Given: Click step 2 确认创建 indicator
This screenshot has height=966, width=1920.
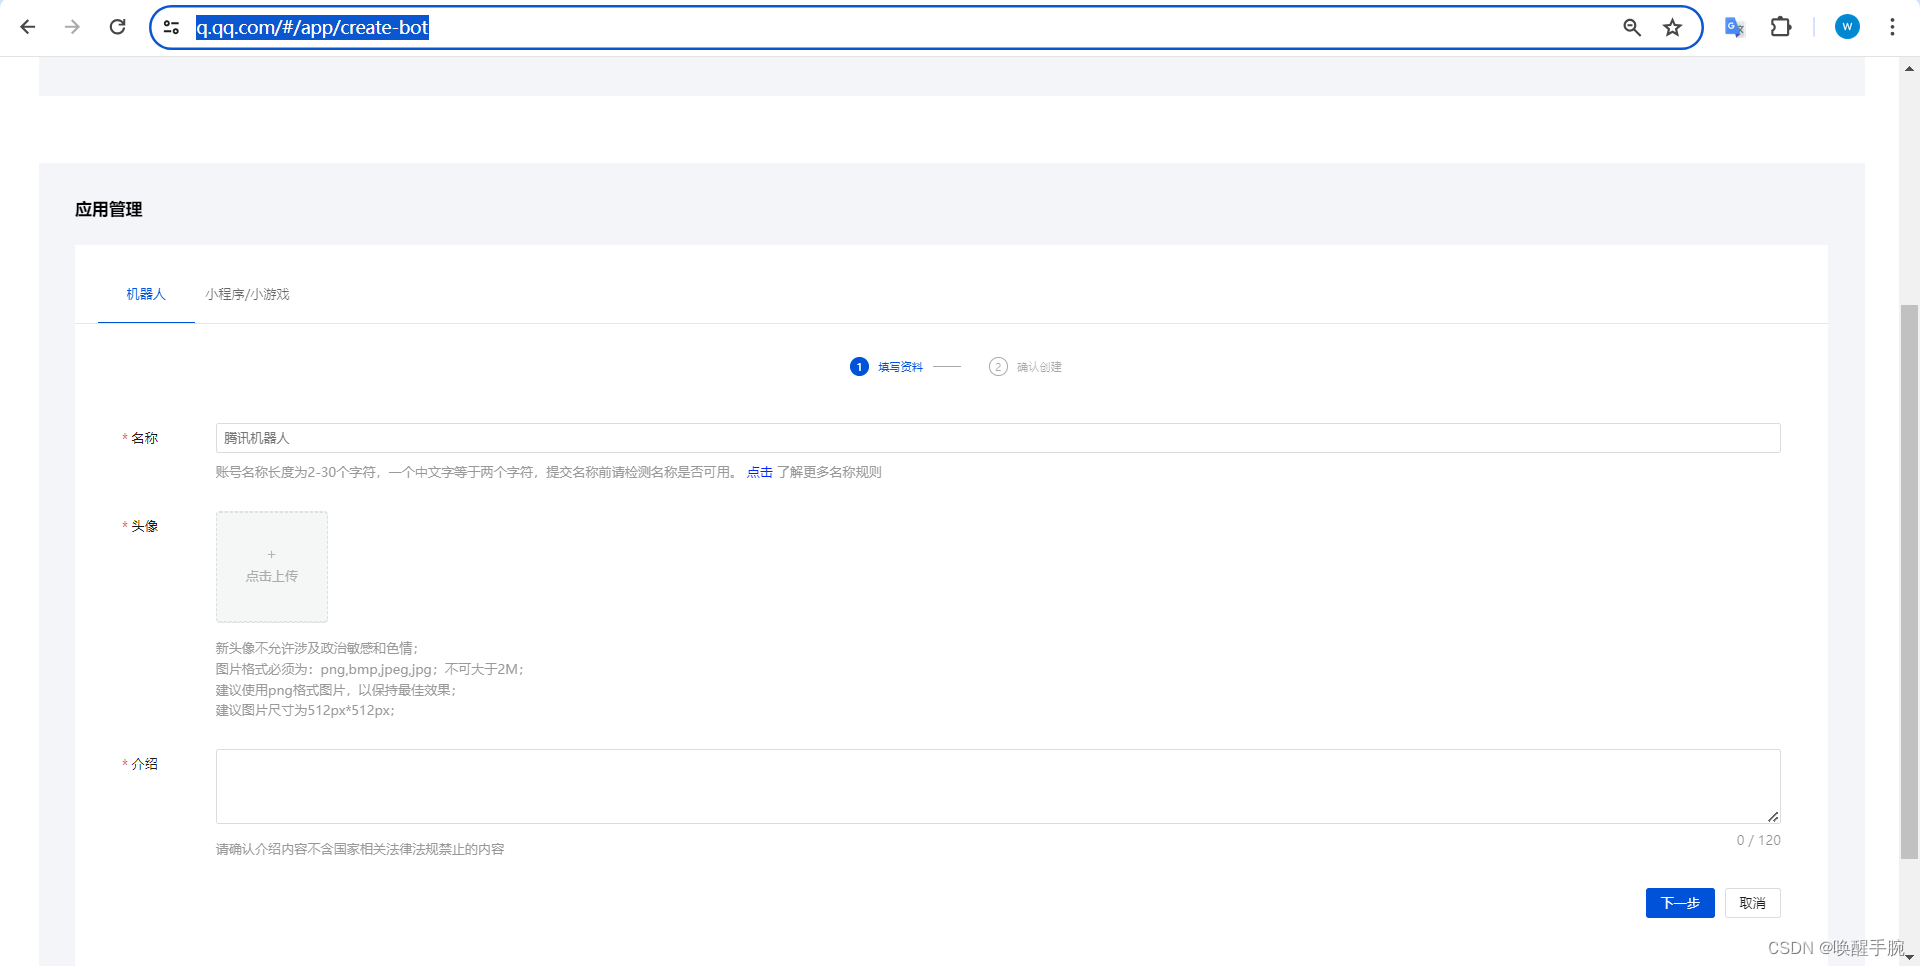Looking at the screenshot, I should (1025, 367).
